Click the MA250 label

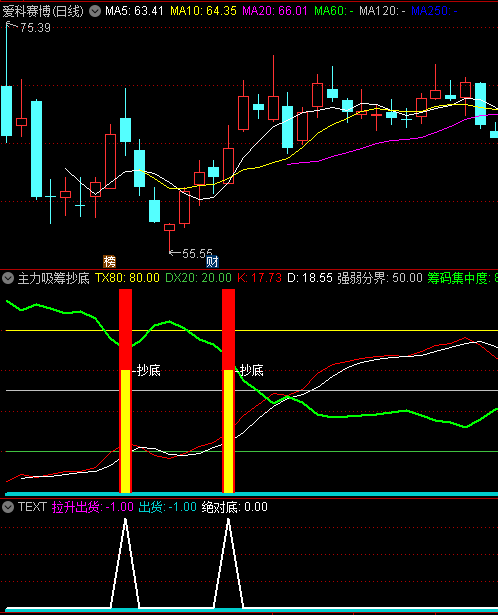434,11
